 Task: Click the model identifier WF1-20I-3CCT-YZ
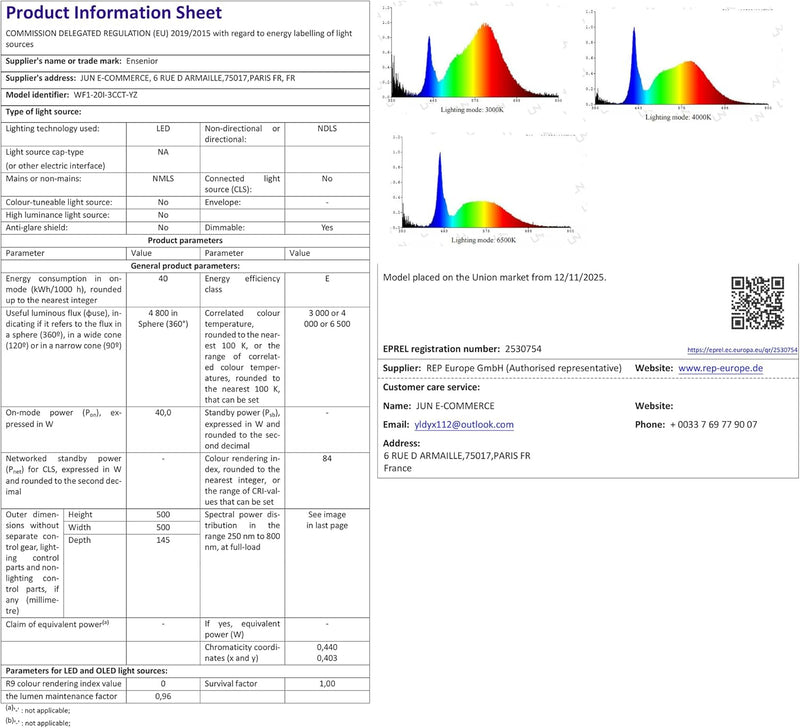coord(106,95)
